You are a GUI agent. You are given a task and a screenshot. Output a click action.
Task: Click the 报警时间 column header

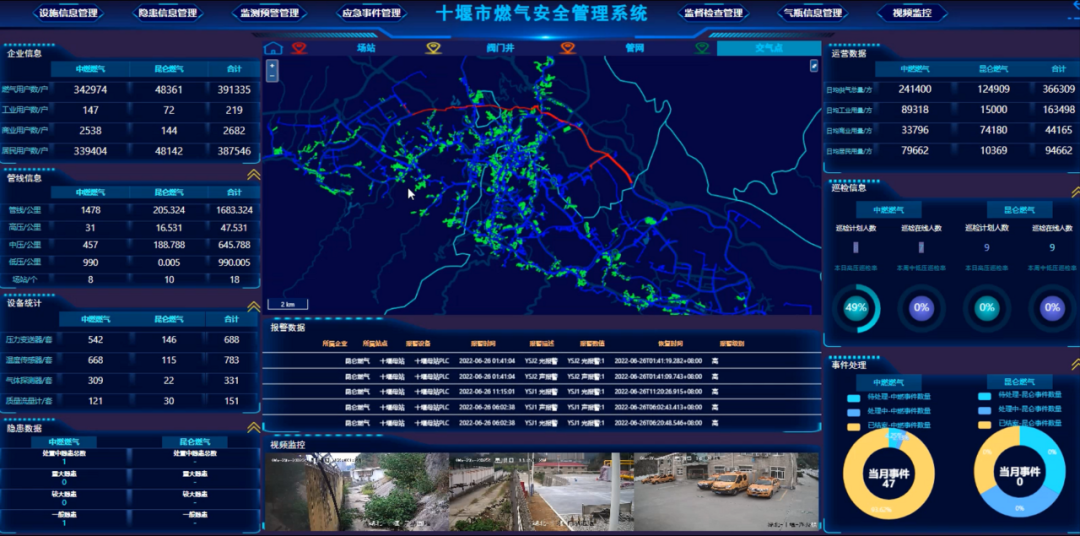[483, 343]
